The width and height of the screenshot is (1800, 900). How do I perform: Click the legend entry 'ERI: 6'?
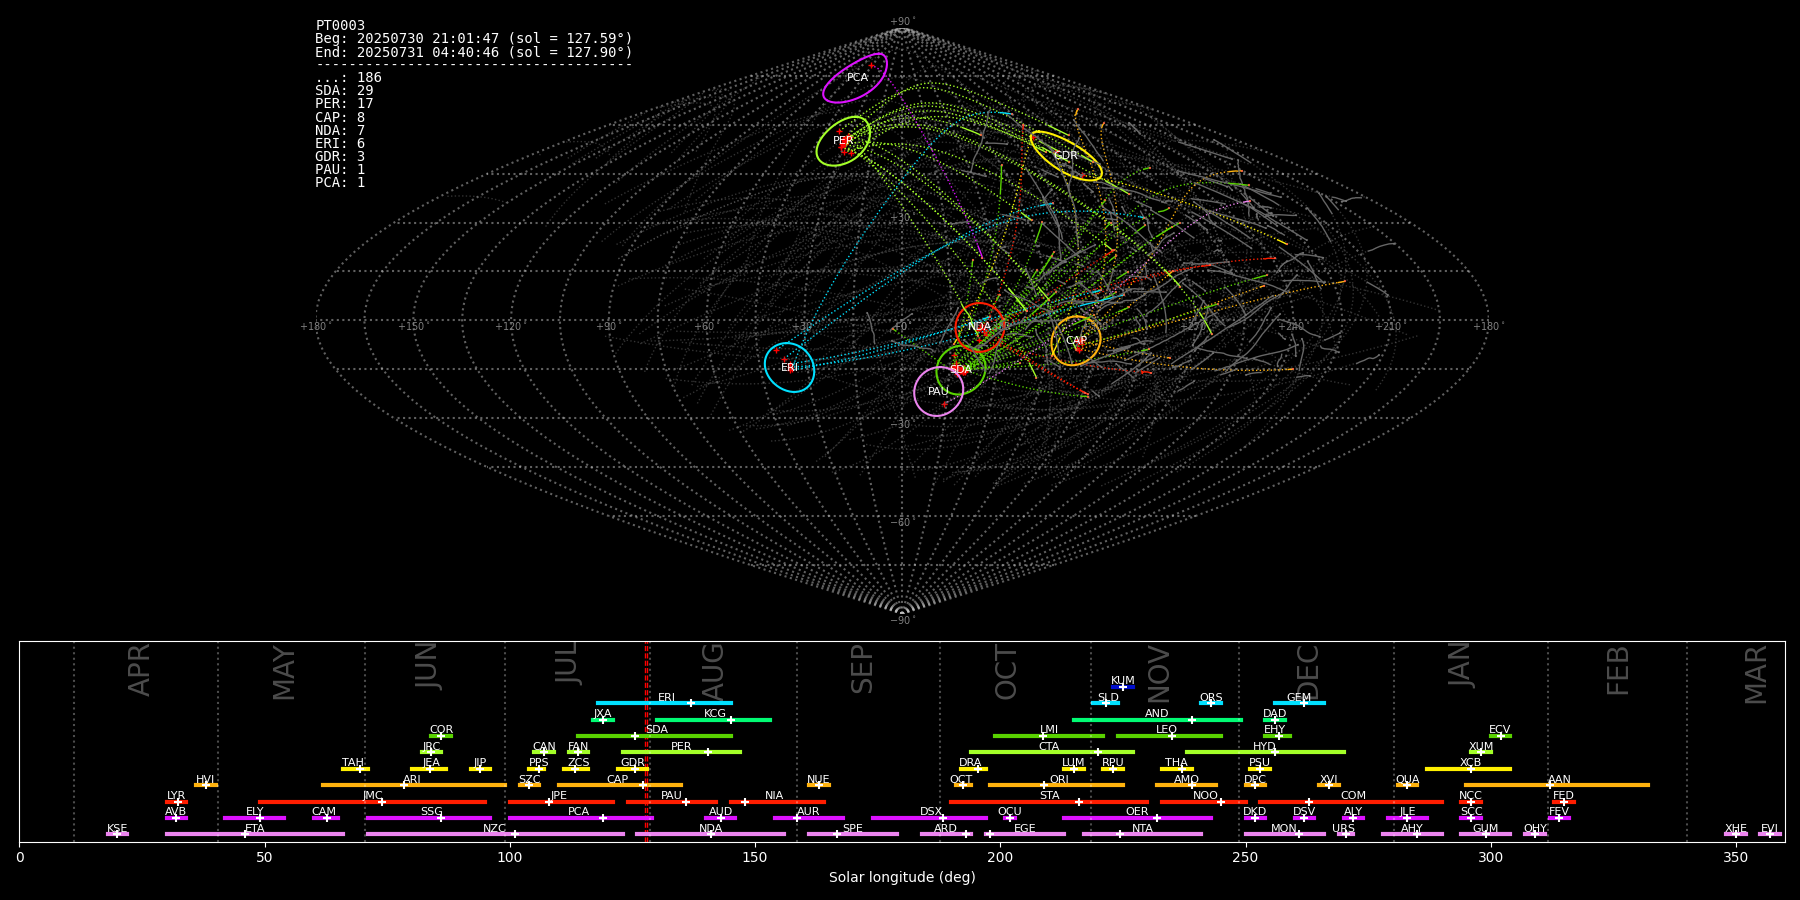pyautogui.click(x=340, y=144)
